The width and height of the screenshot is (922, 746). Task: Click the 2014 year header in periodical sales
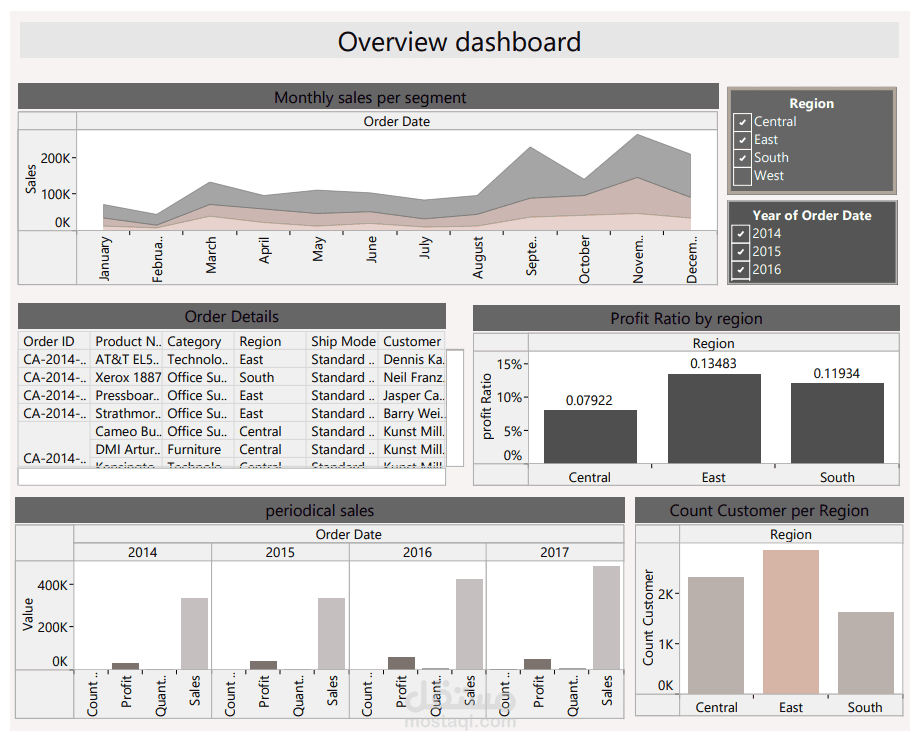click(142, 553)
